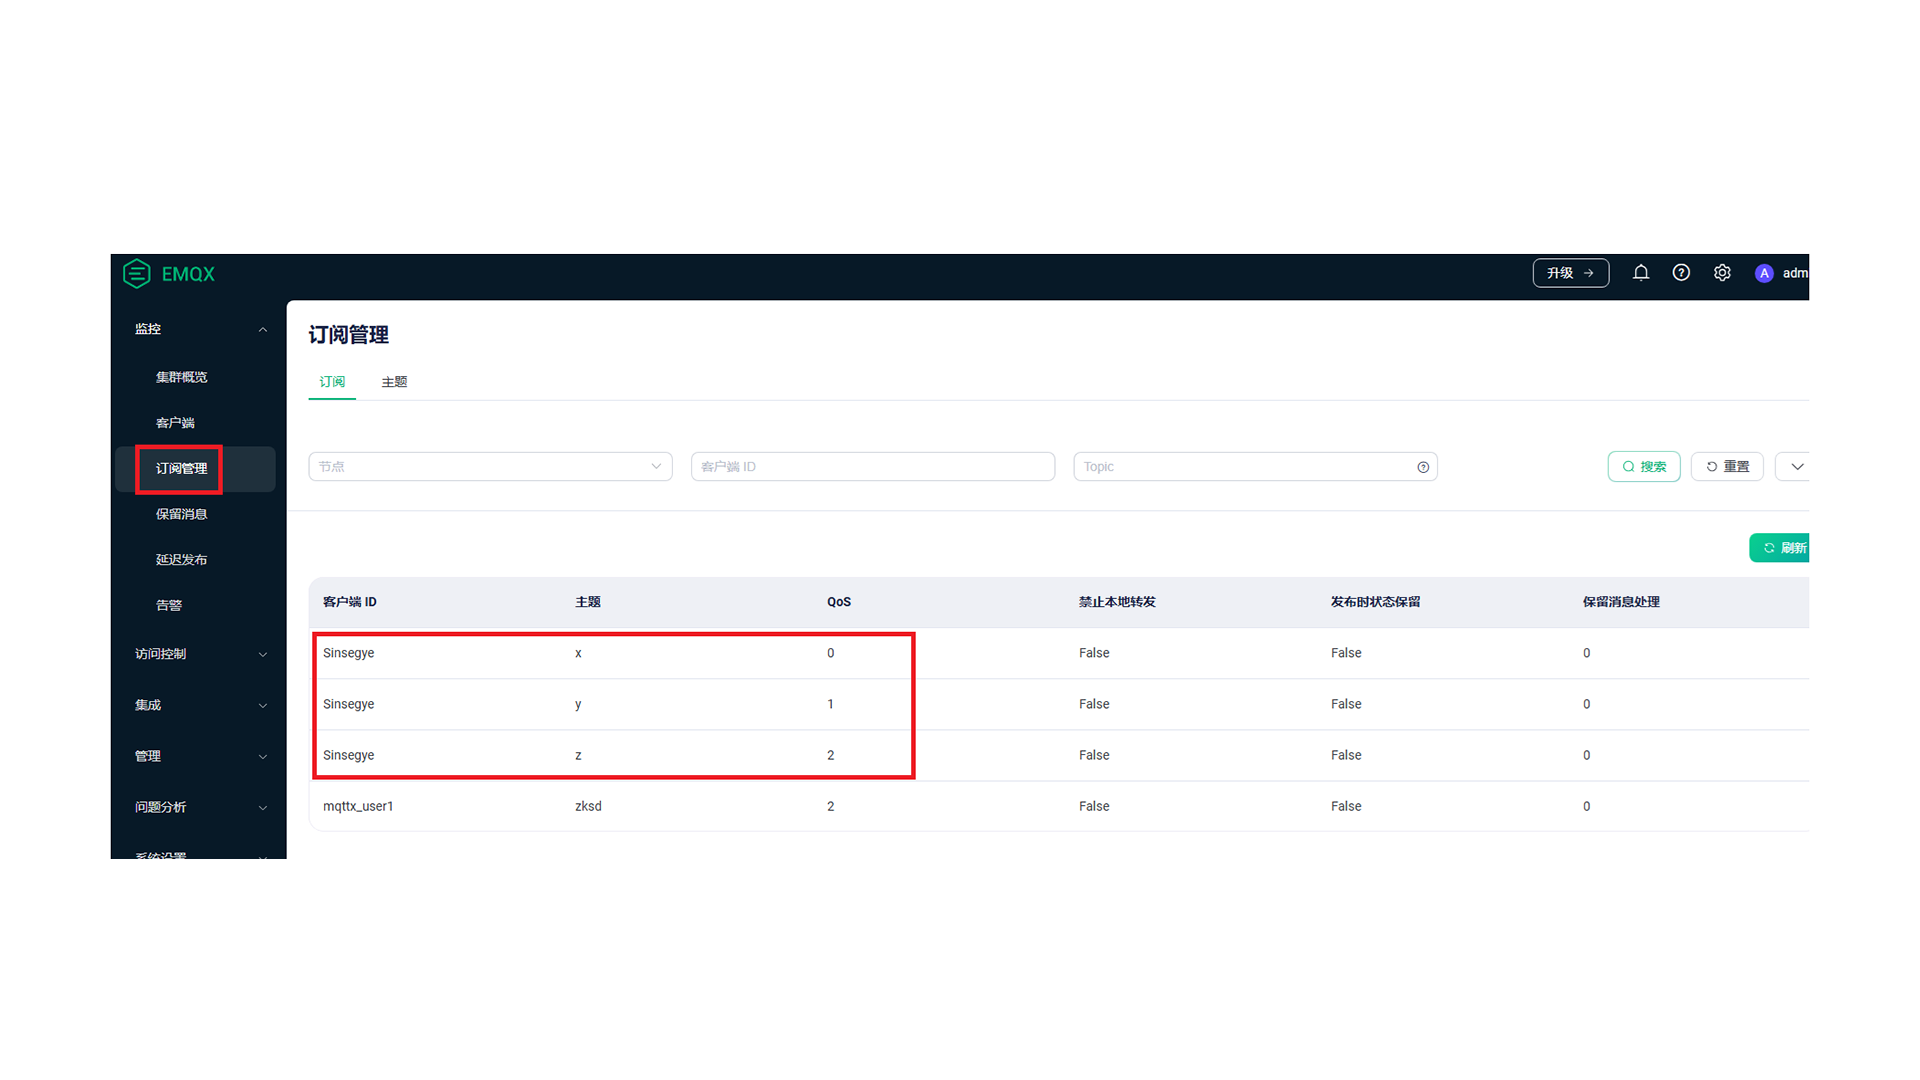Image resolution: width=1920 pixels, height=1080 pixels.
Task: Click the 禁止本地转发 column header
Action: 1117,602
